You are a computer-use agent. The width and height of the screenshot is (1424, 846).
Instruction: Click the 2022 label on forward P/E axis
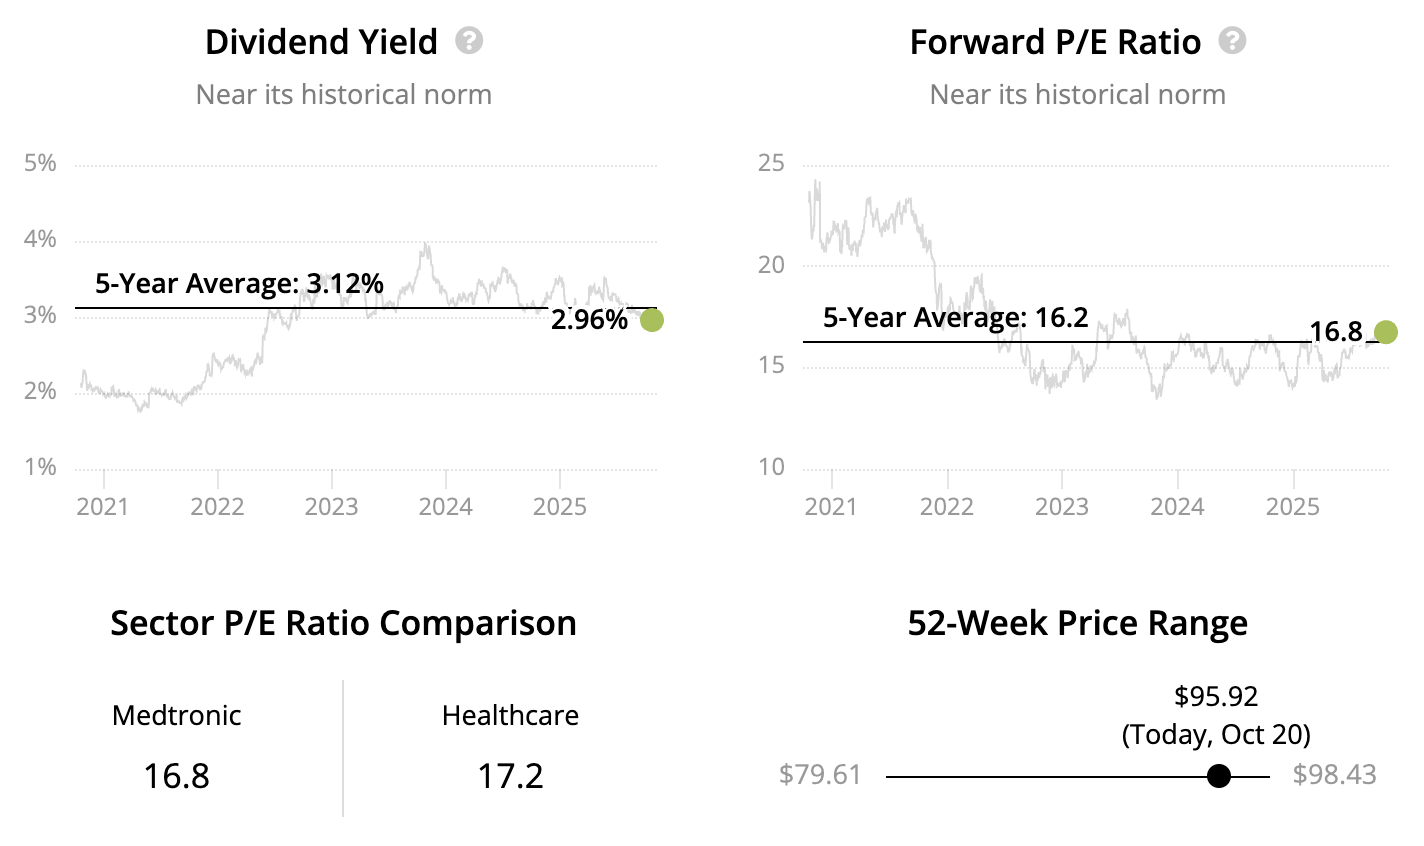click(x=946, y=506)
